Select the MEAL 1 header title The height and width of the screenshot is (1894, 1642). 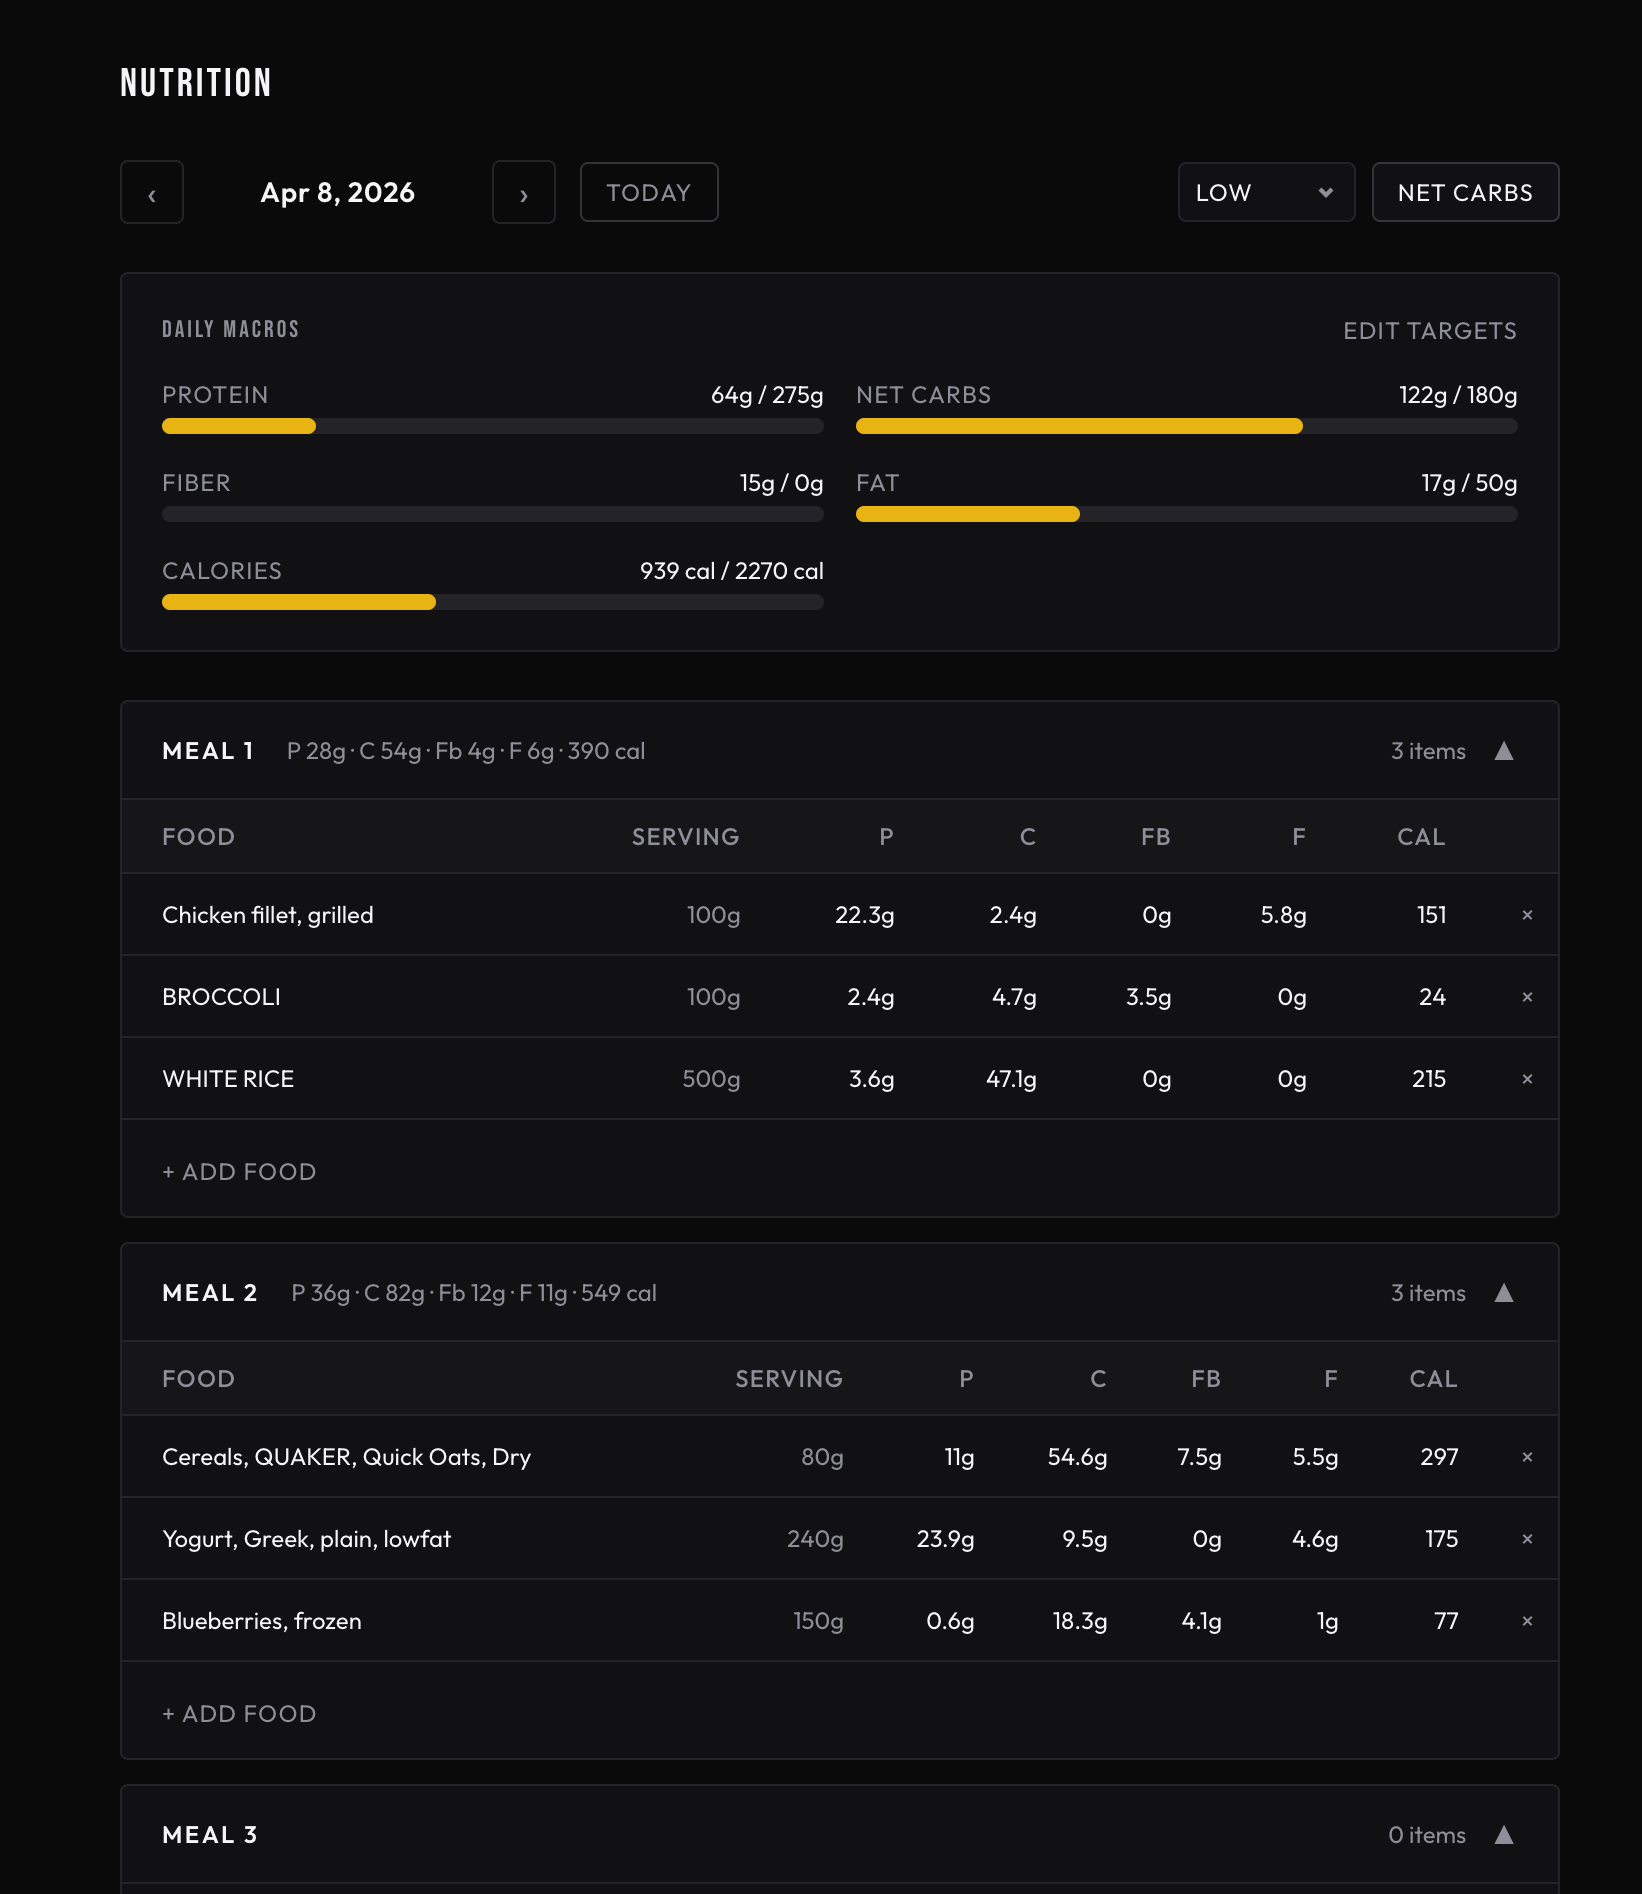208,751
